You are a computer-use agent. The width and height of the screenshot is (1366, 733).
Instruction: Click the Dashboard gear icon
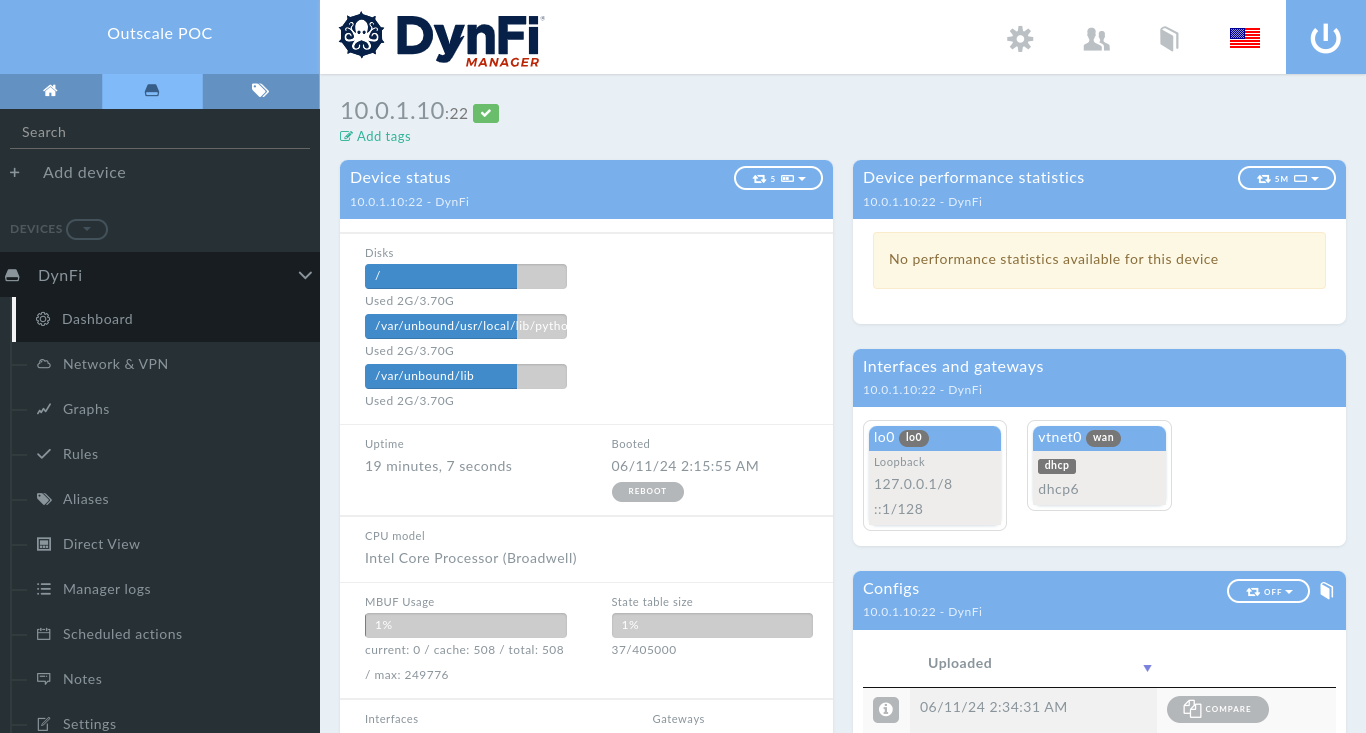[x=43, y=319]
